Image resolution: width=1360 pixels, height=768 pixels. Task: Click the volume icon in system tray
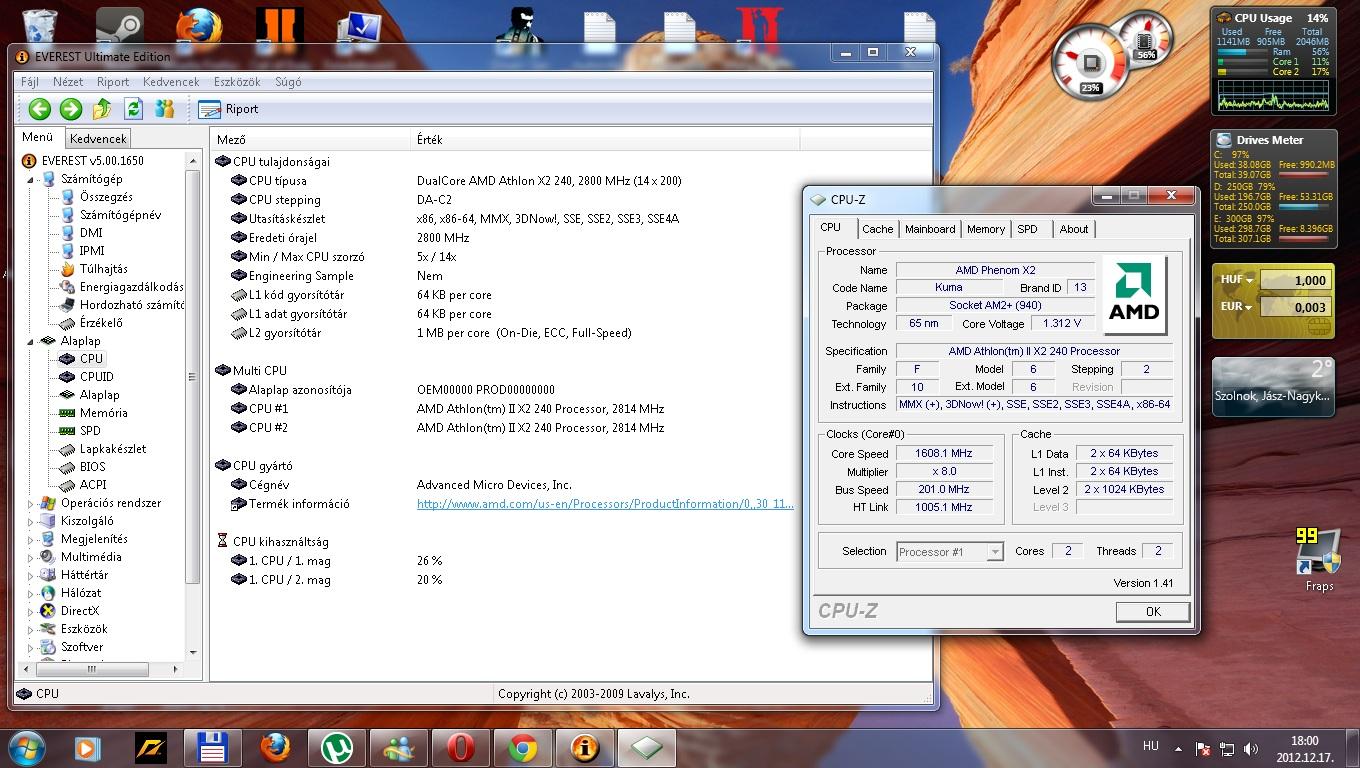1250,748
